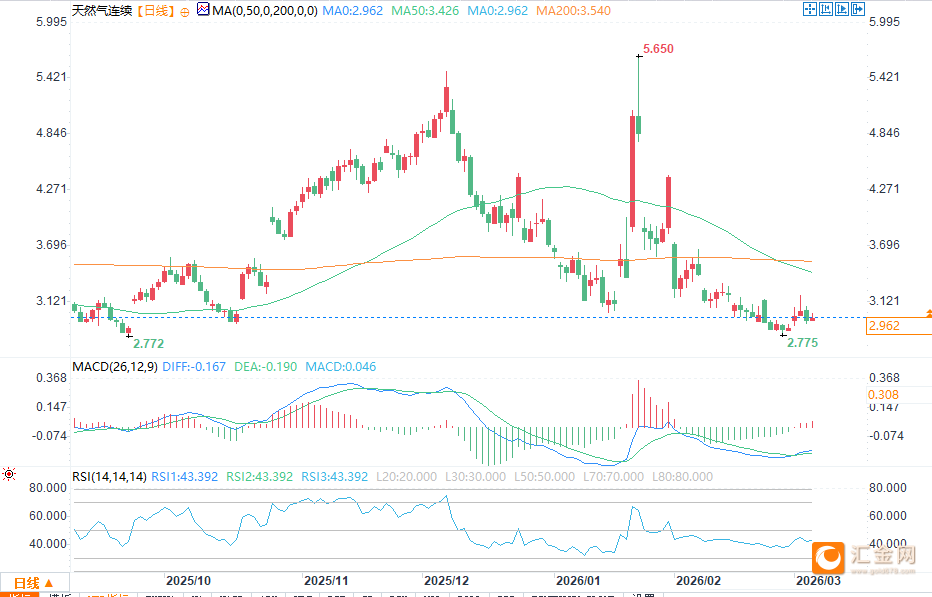The height and width of the screenshot is (597, 932).
Task: Click the DIFF:-0.167 value
Action: pyautogui.click(x=194, y=366)
